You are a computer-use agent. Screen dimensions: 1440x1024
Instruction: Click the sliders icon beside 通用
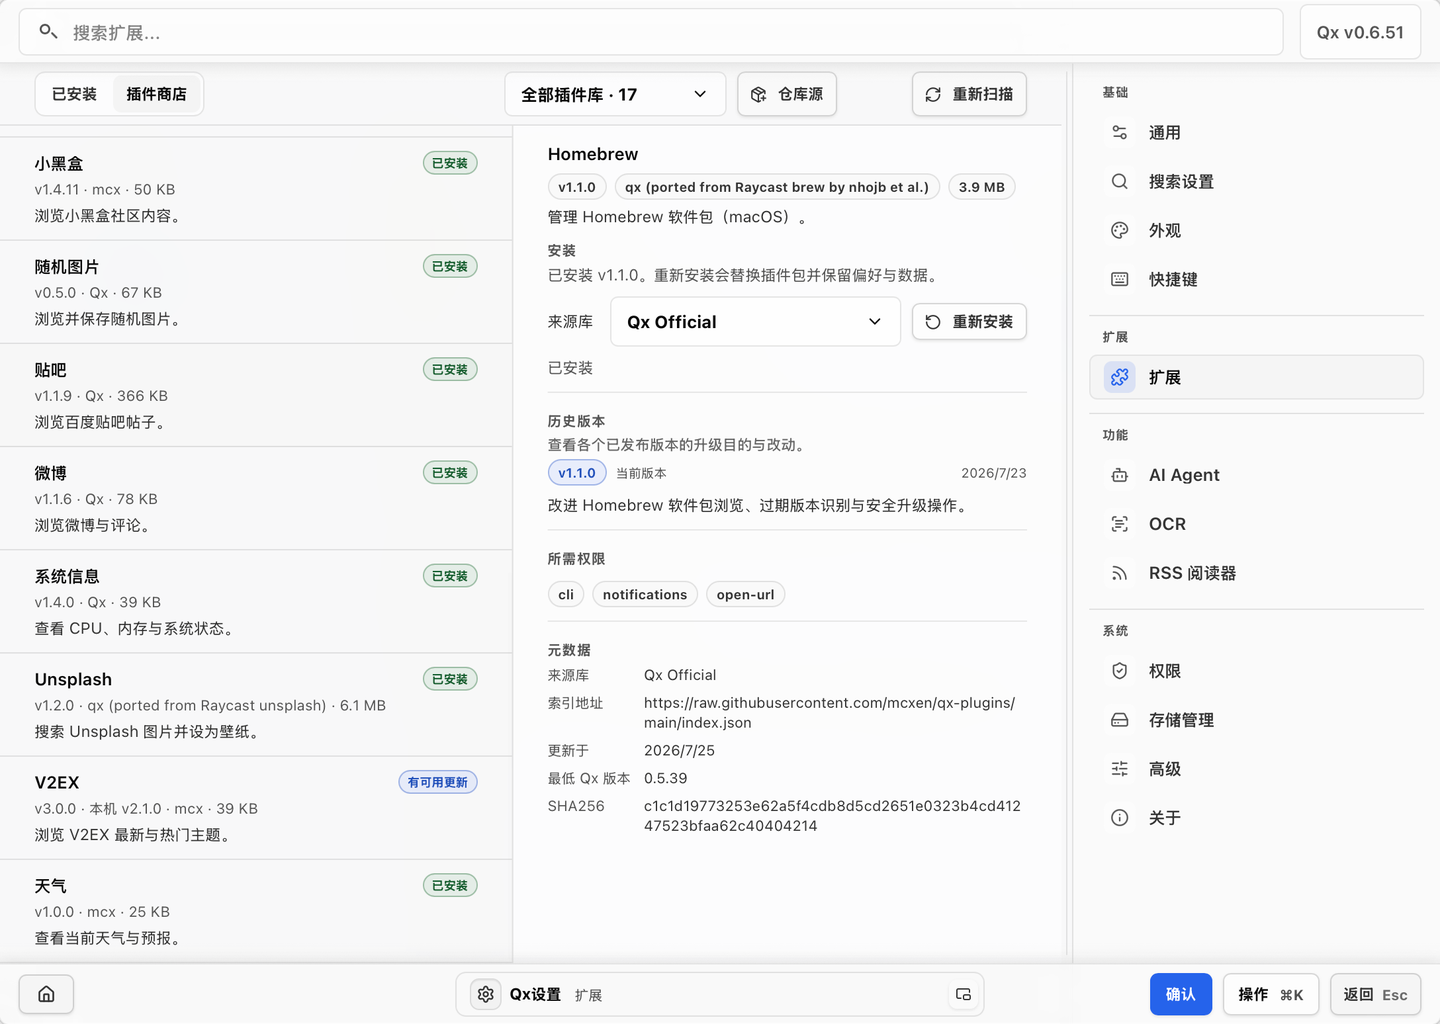(1120, 133)
